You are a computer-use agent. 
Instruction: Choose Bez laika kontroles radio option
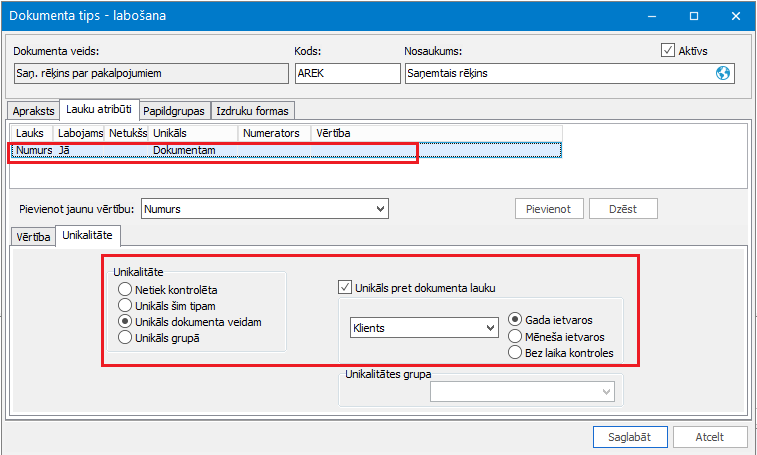tap(515, 352)
